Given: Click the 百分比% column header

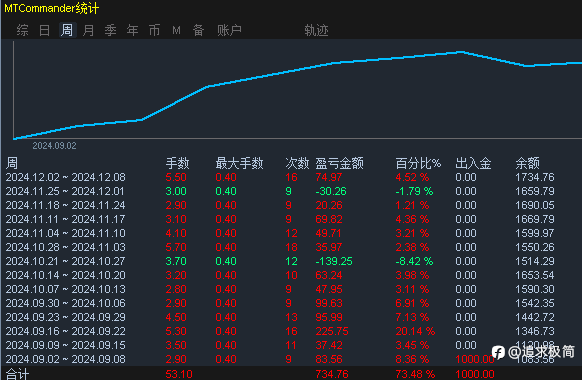Looking at the screenshot, I should pyautogui.click(x=418, y=163).
